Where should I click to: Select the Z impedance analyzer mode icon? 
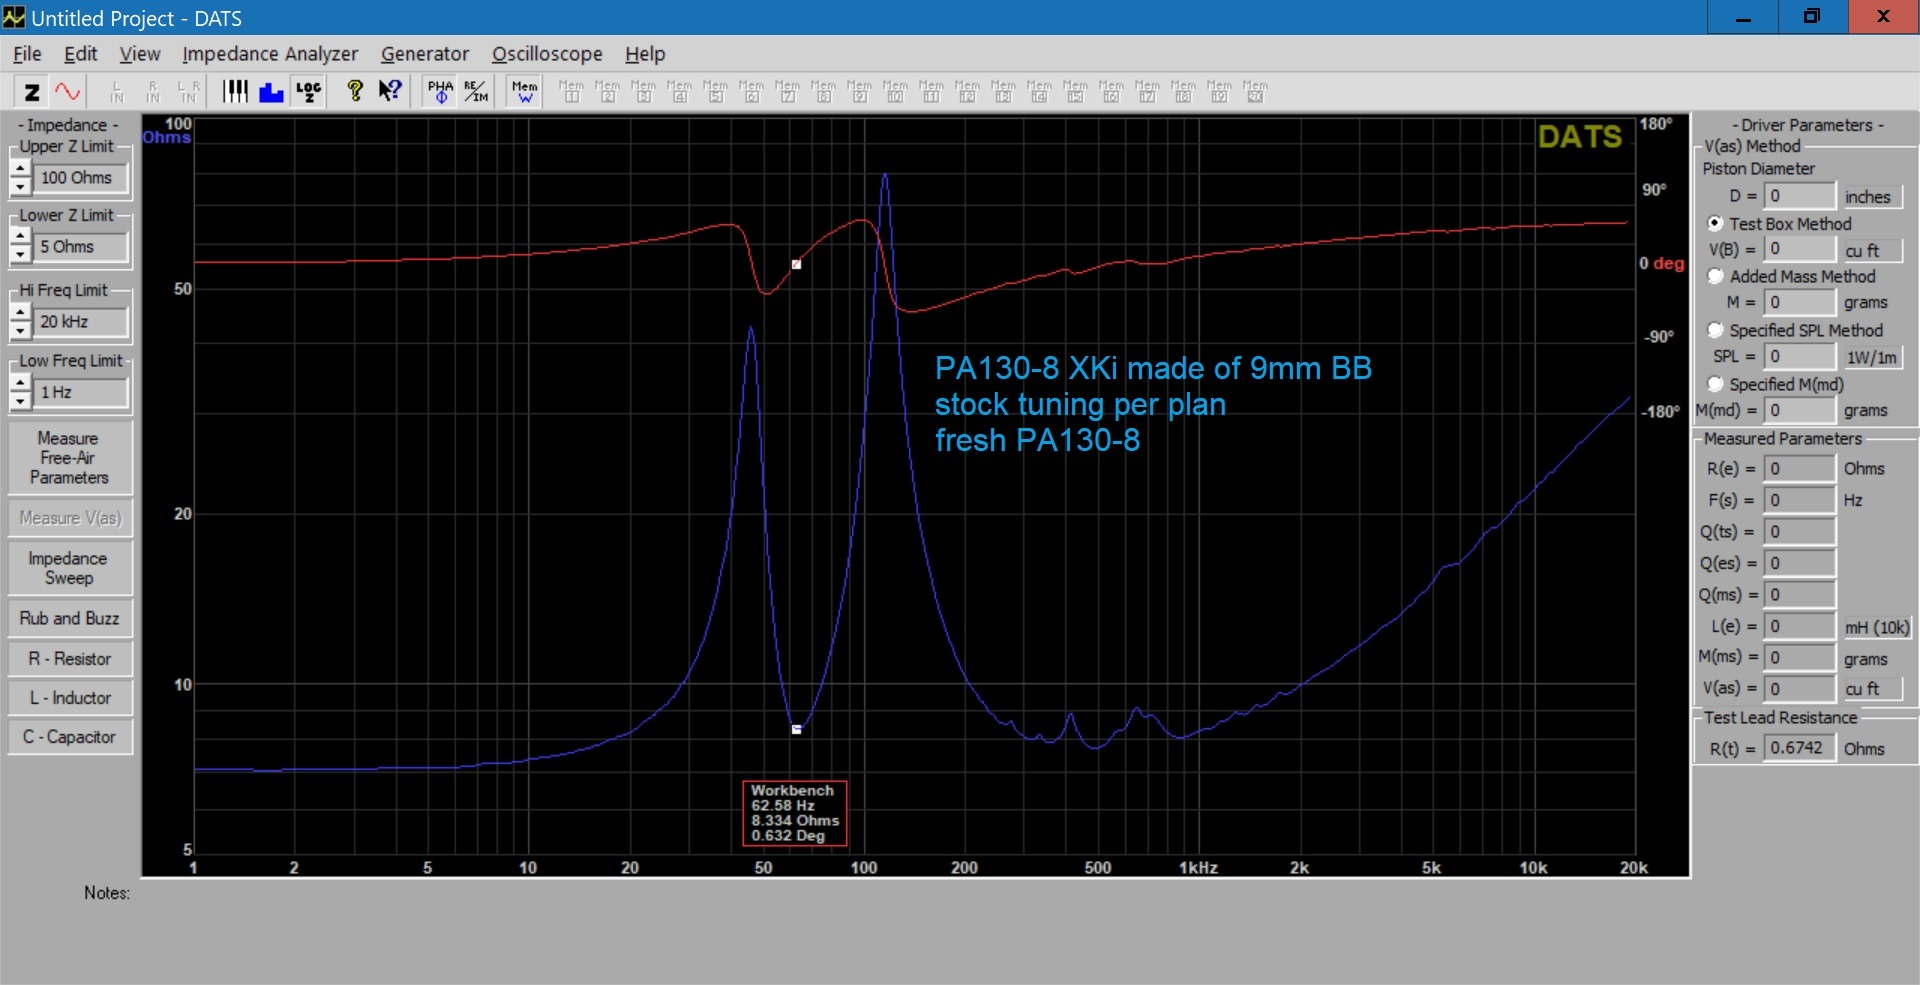[x=32, y=92]
